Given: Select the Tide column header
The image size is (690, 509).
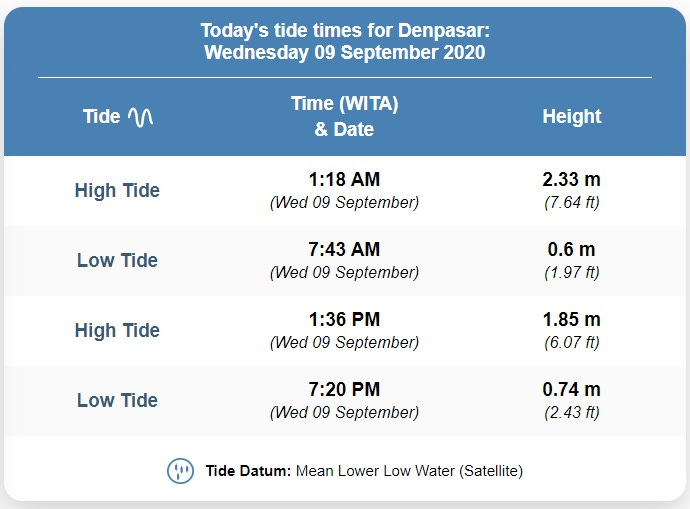Looking at the screenshot, I should click(x=118, y=117).
